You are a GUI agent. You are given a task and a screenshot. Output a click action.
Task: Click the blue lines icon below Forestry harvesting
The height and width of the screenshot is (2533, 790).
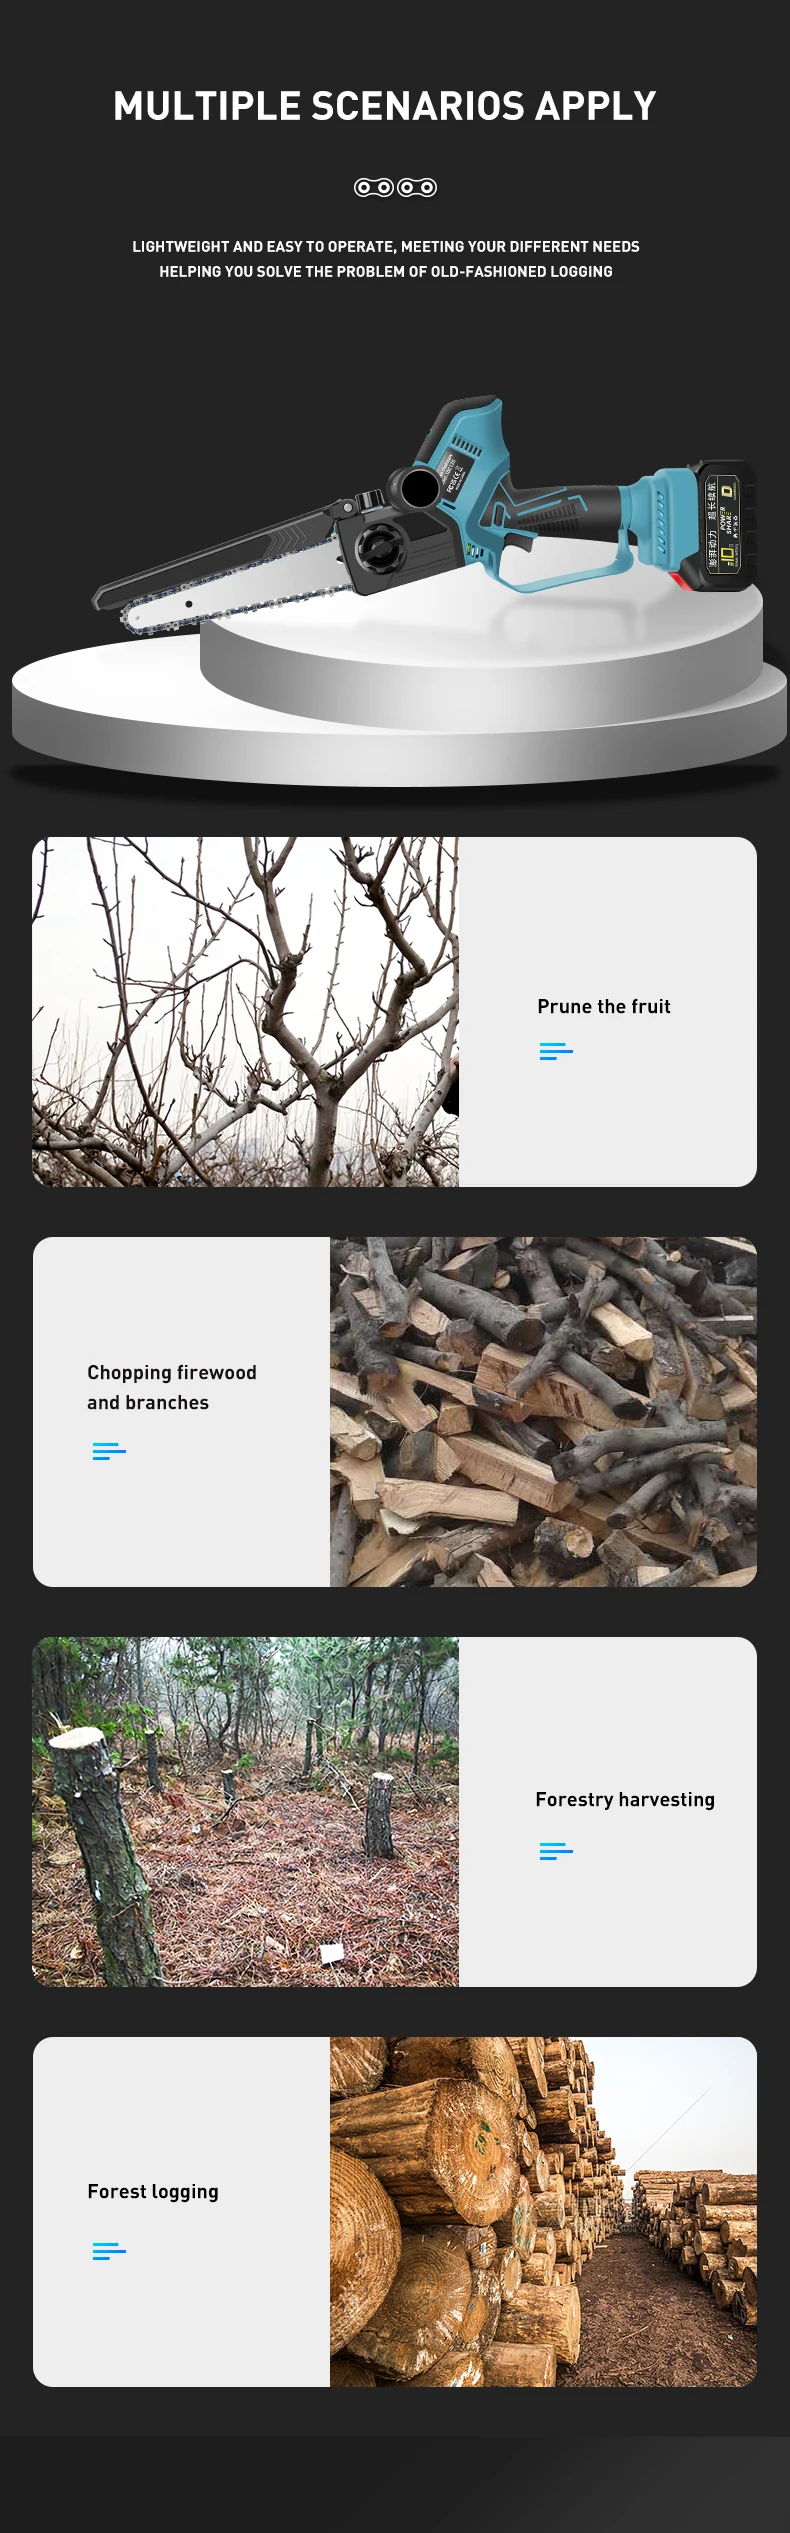pos(556,1851)
